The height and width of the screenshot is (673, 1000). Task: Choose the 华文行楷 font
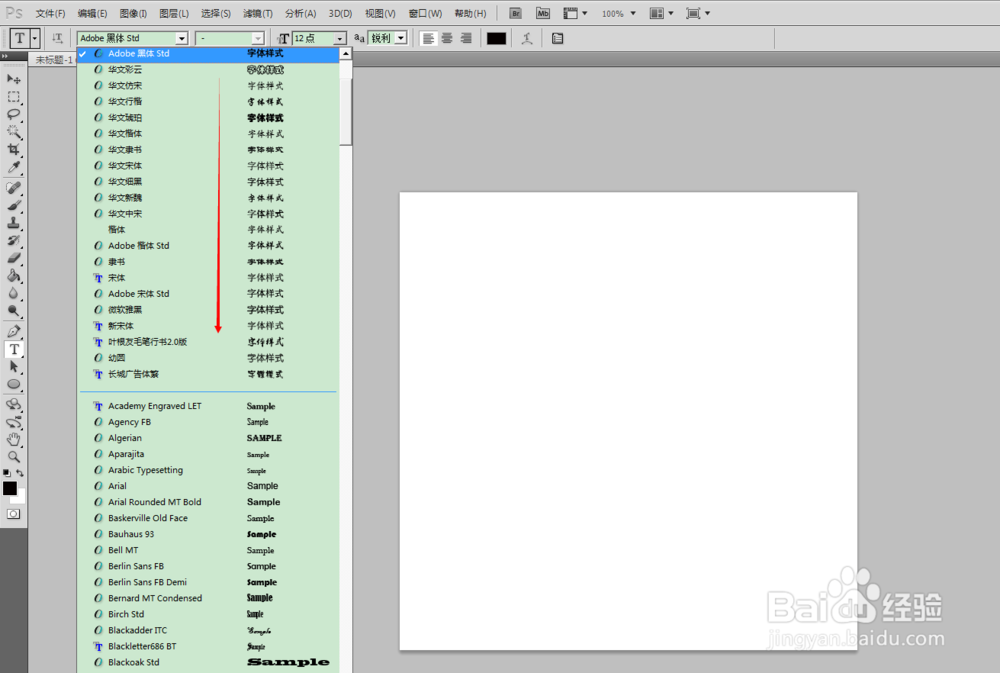(208, 101)
